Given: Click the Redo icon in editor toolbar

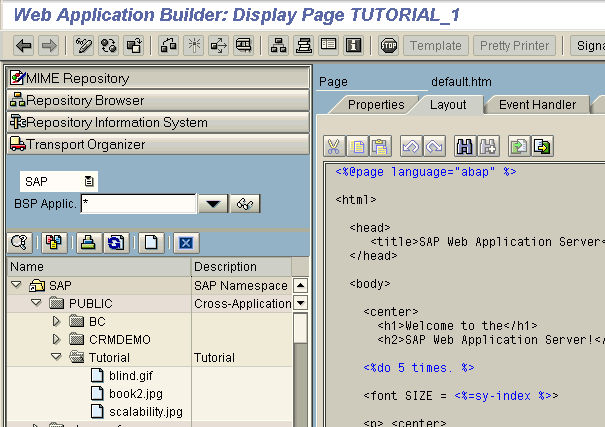Looking at the screenshot, I should (x=434, y=146).
